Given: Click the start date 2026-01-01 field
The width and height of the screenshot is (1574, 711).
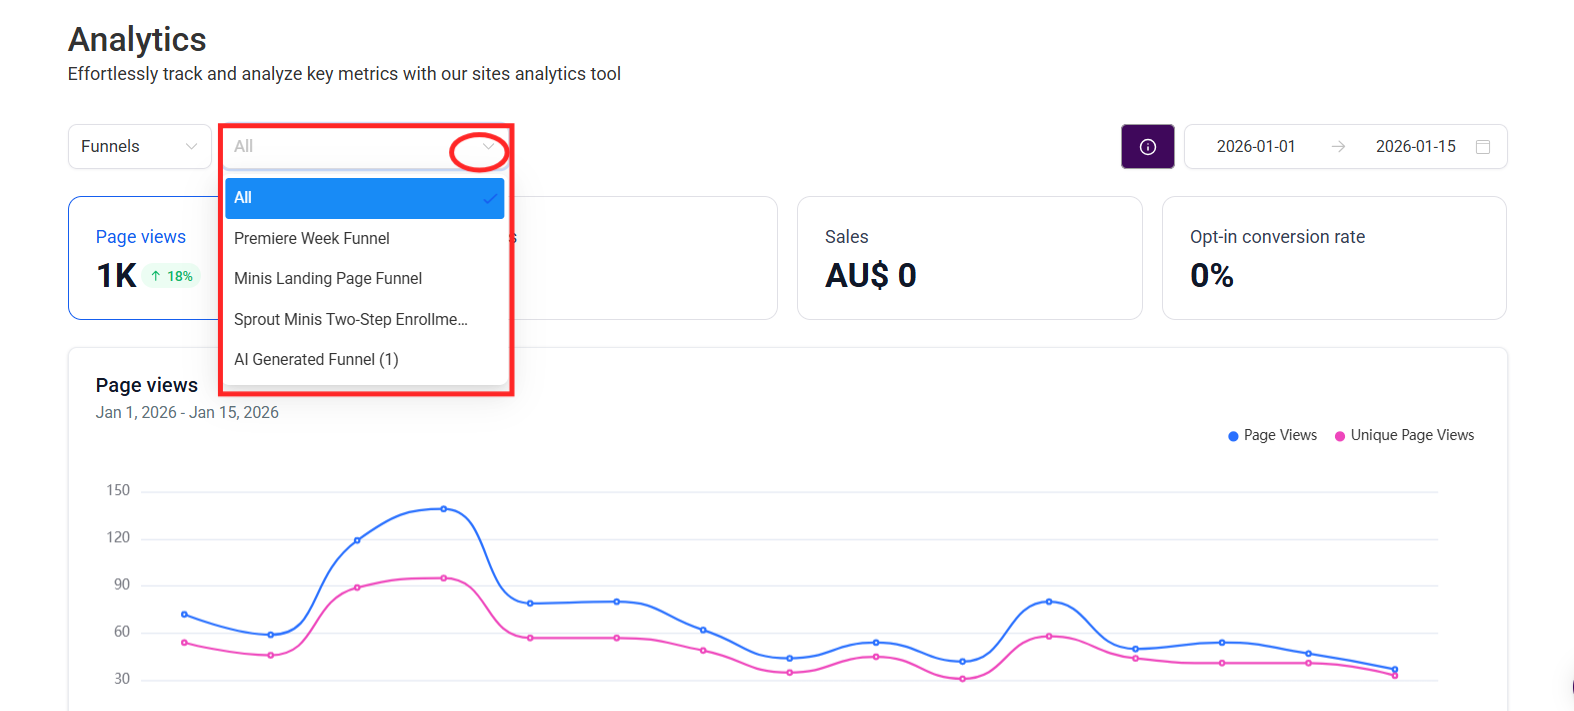Looking at the screenshot, I should [x=1255, y=147].
